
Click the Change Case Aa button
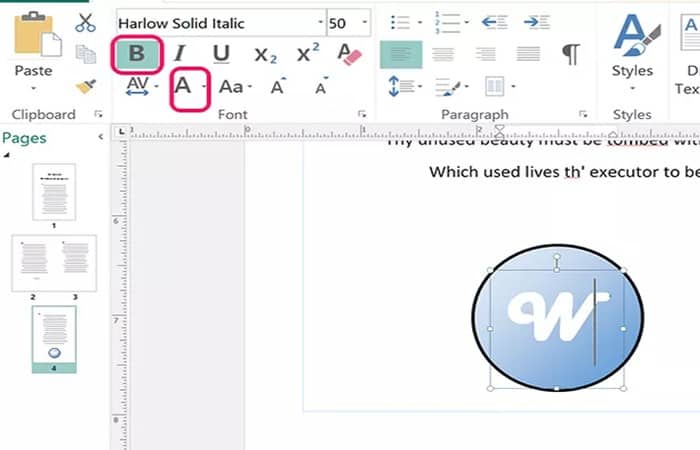click(231, 87)
